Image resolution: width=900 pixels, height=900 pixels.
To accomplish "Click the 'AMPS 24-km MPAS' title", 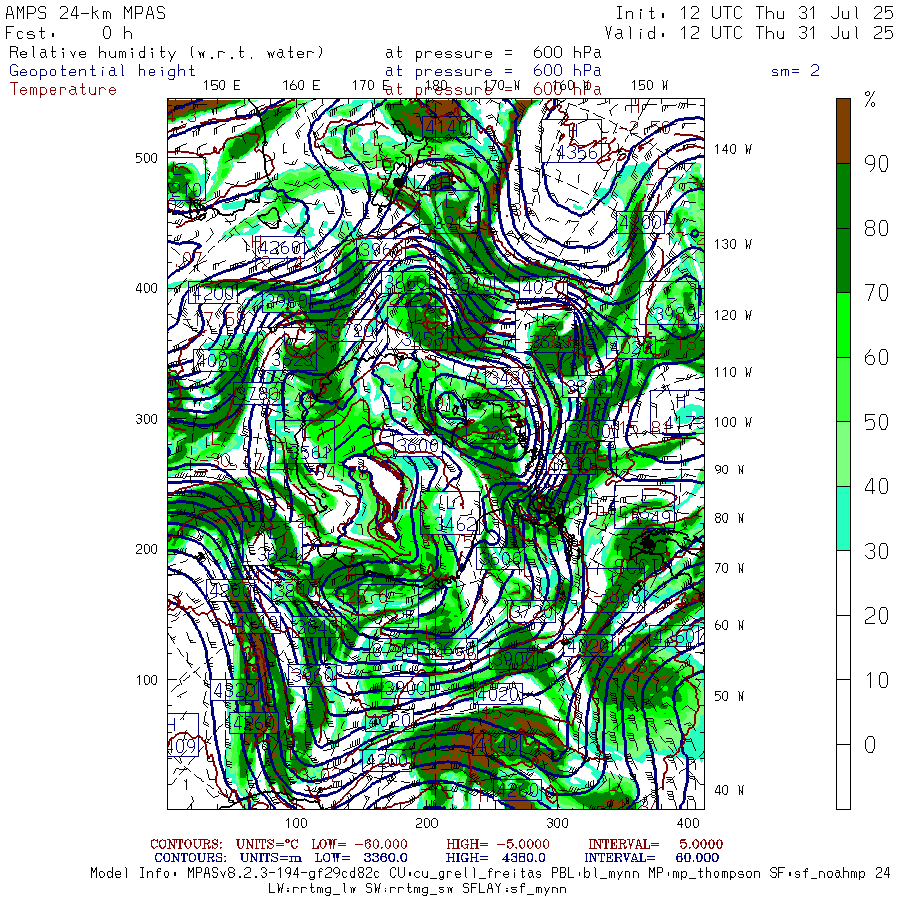I will click(x=86, y=13).
